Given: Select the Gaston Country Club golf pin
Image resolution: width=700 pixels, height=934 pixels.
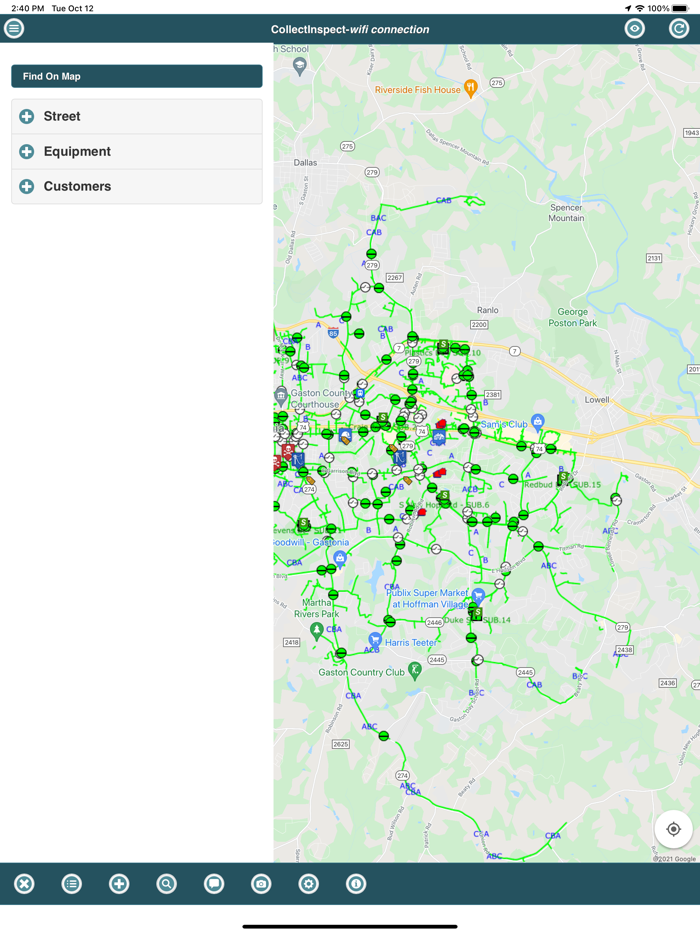Looking at the screenshot, I should (x=415, y=670).
